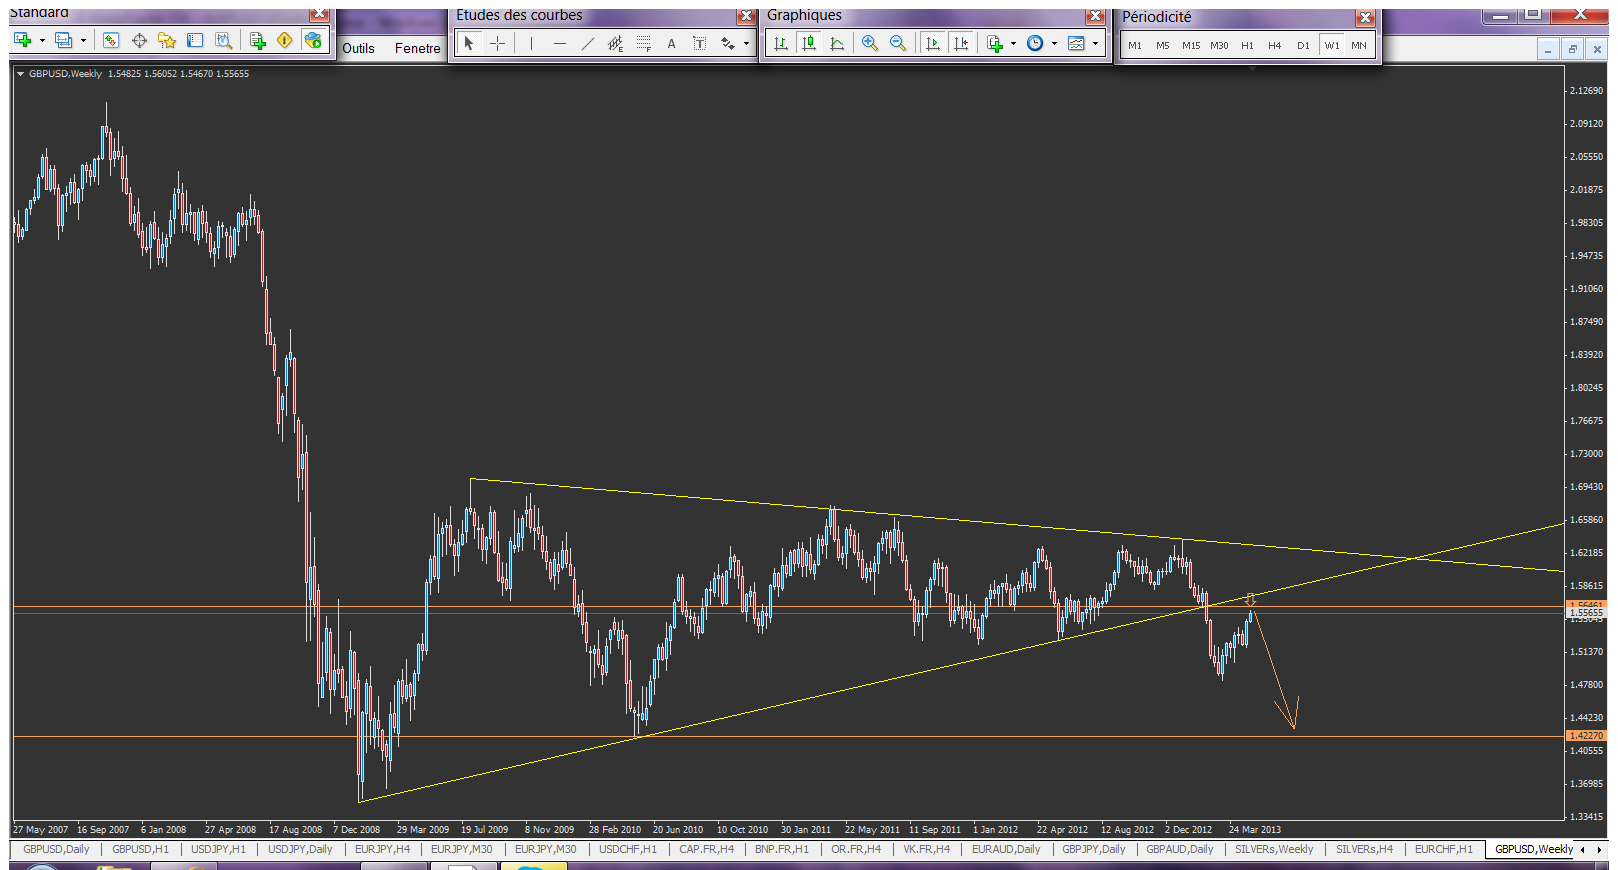Open the Market Watch window icon
The image size is (1618, 870).
111,40
